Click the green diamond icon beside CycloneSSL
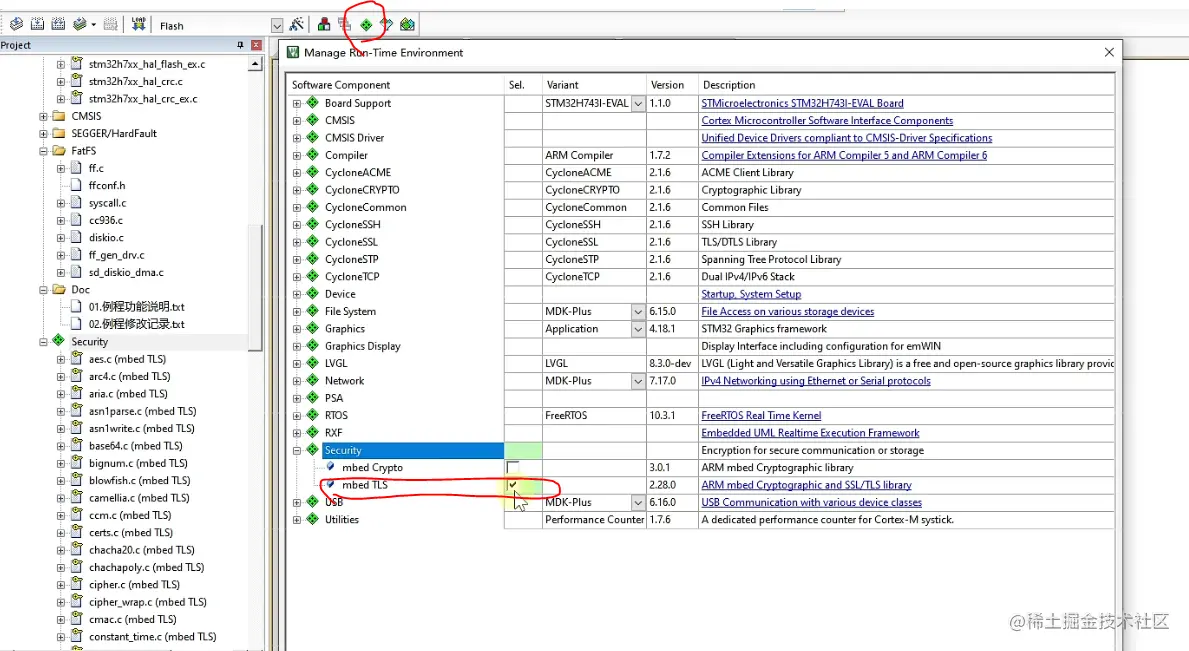Viewport: 1189px width, 651px height. coord(312,242)
